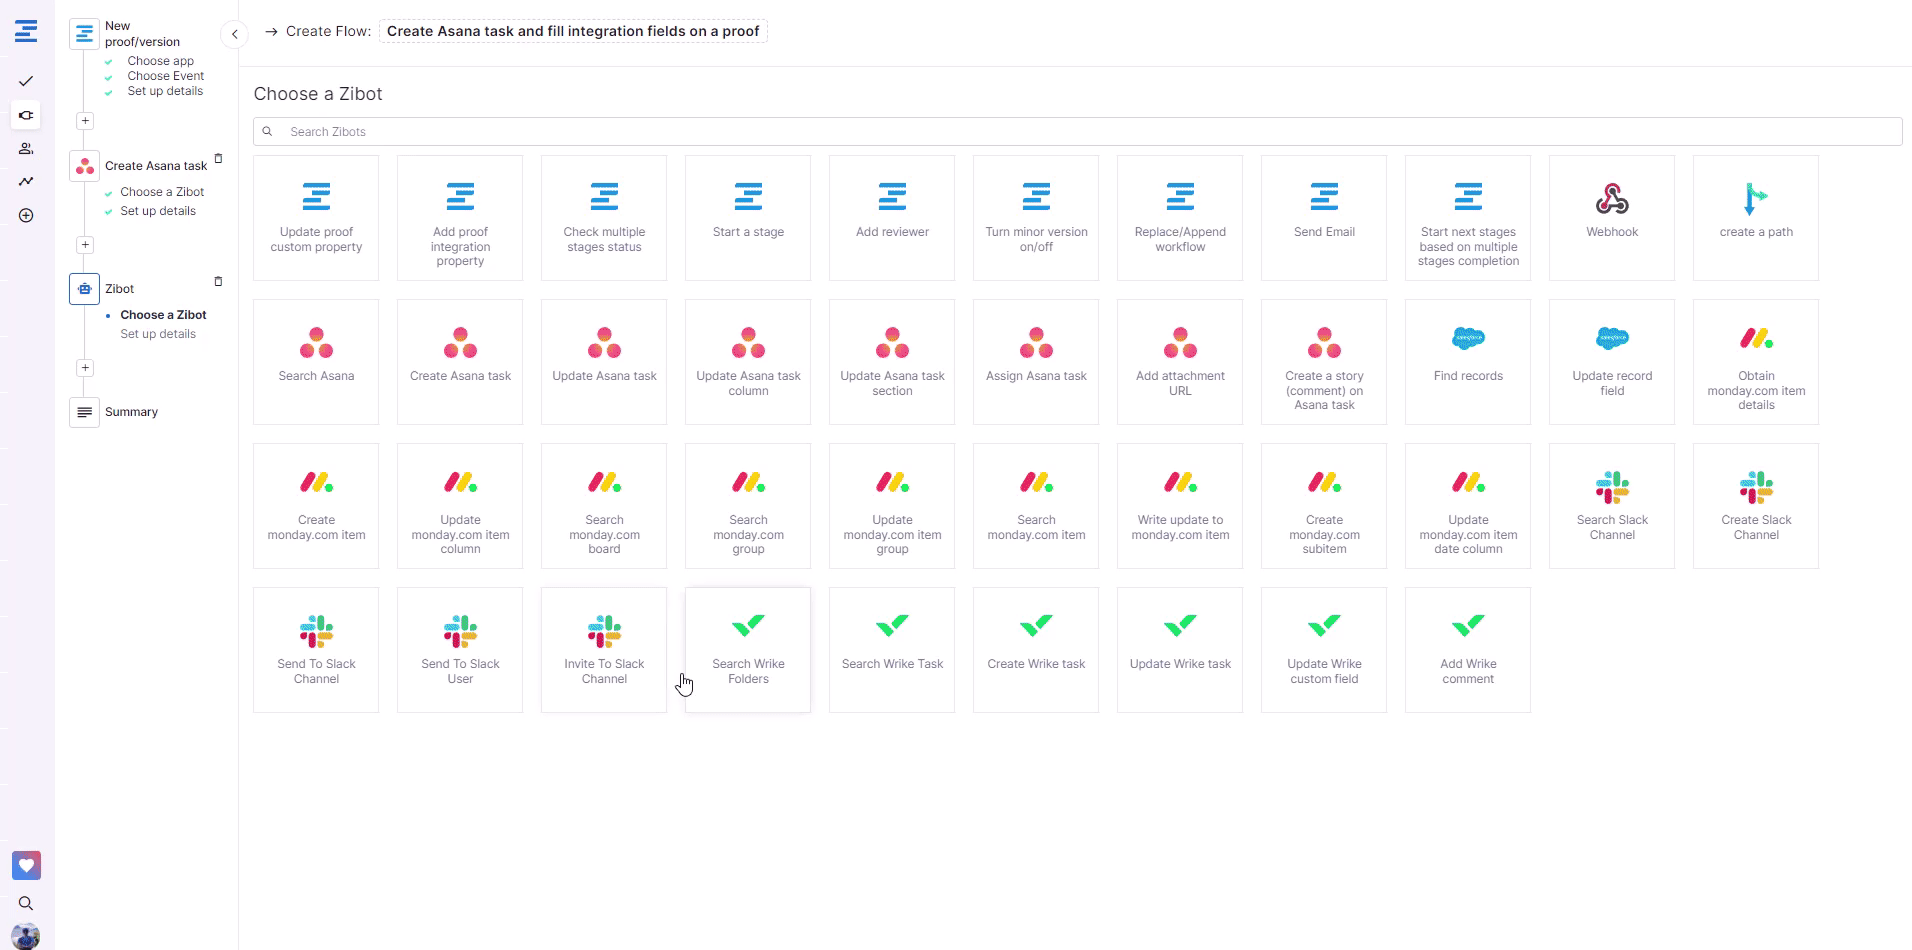Viewport: 1912px width, 950px height.
Task: Select the Start a stage Zibot
Action: point(748,218)
